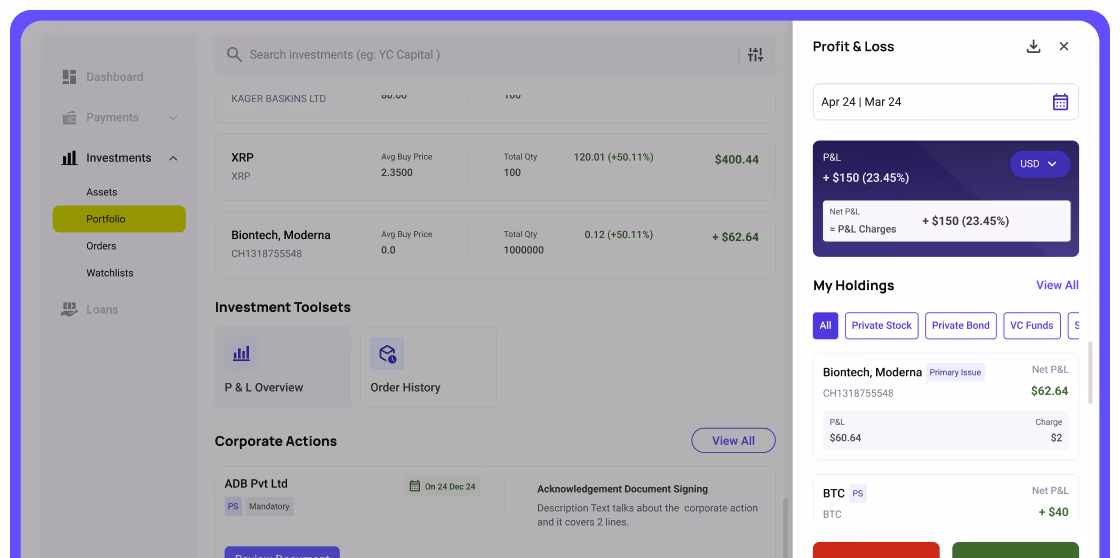Viewport: 1120px width, 558px height.
Task: Click the Mandatory tag under ADB Pvt Ltd
Action: pos(269,507)
